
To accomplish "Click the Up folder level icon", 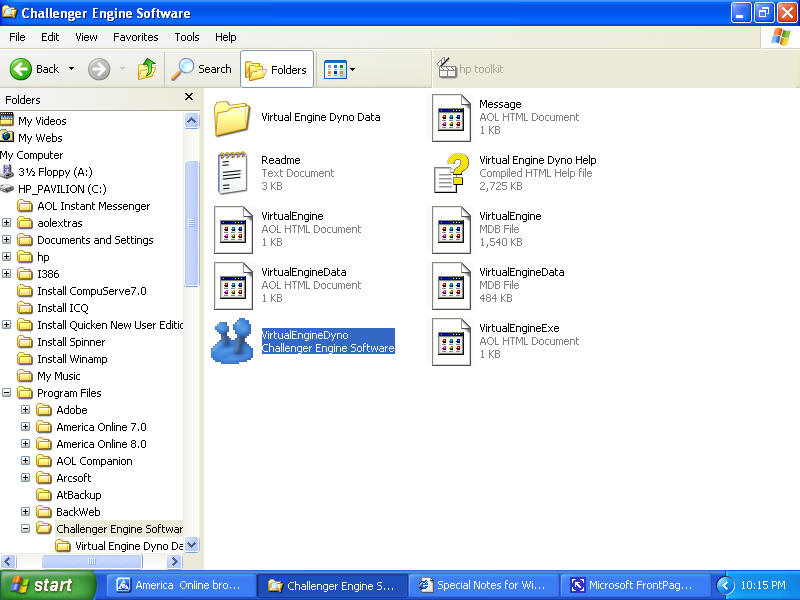I will [147, 69].
